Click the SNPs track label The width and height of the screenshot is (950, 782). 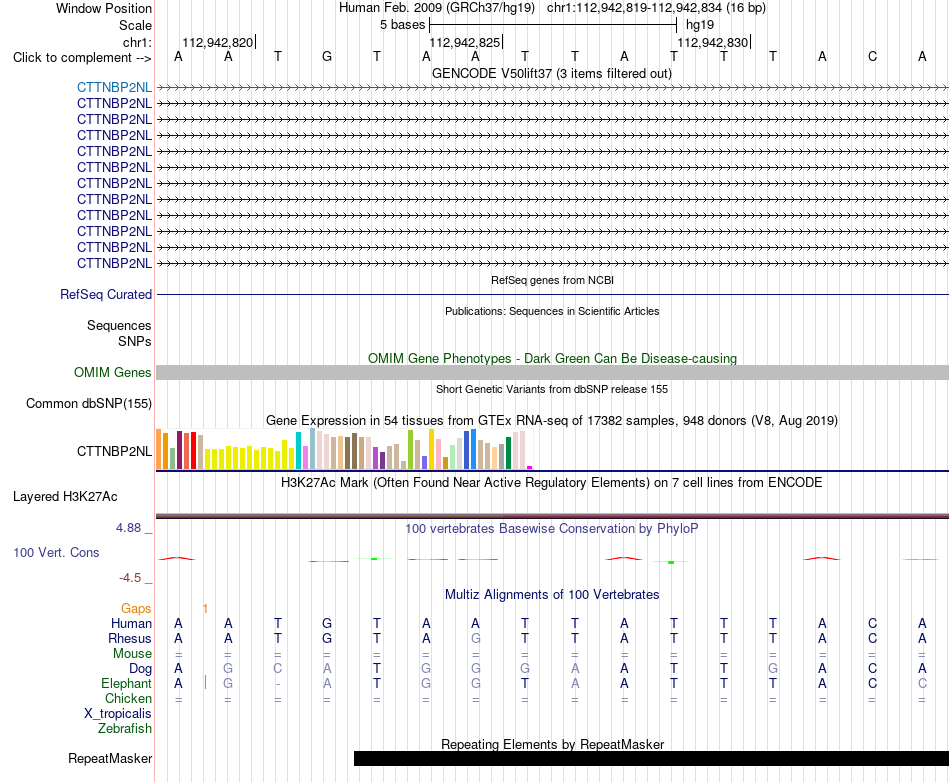(x=135, y=341)
